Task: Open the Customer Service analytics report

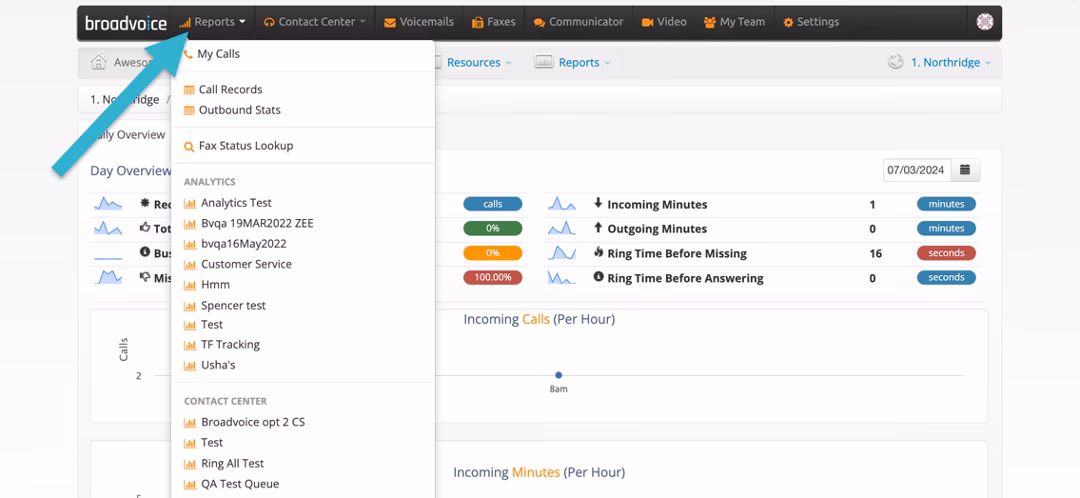Action: click(x=246, y=264)
